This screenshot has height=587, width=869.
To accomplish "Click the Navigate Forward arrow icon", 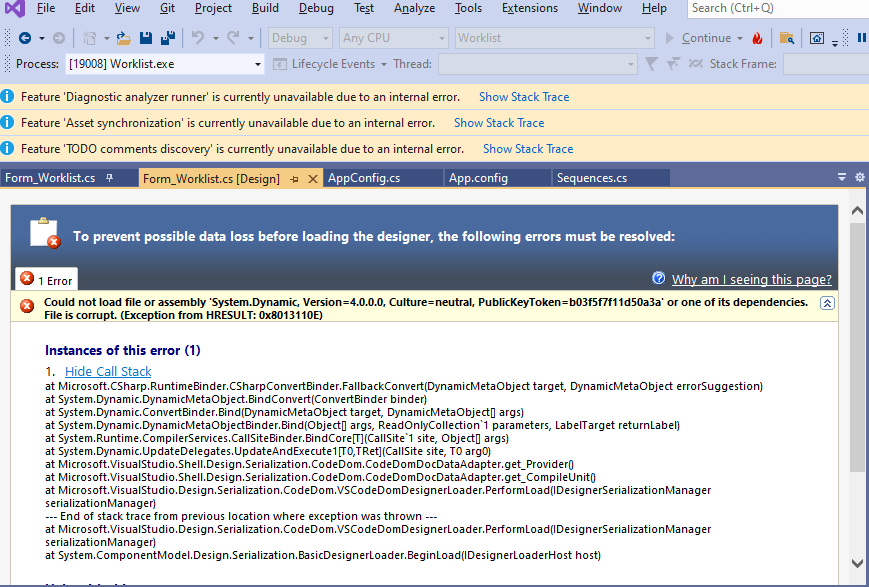I will pyautogui.click(x=59, y=38).
